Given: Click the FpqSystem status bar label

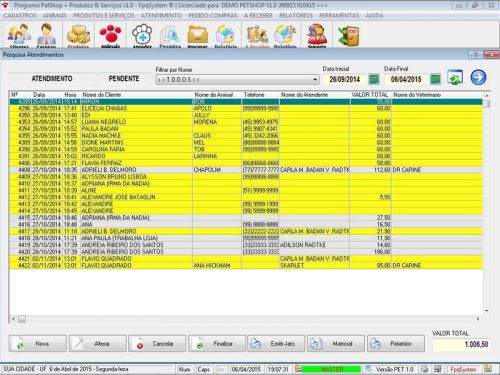Looking at the screenshot, I should pos(463,369).
